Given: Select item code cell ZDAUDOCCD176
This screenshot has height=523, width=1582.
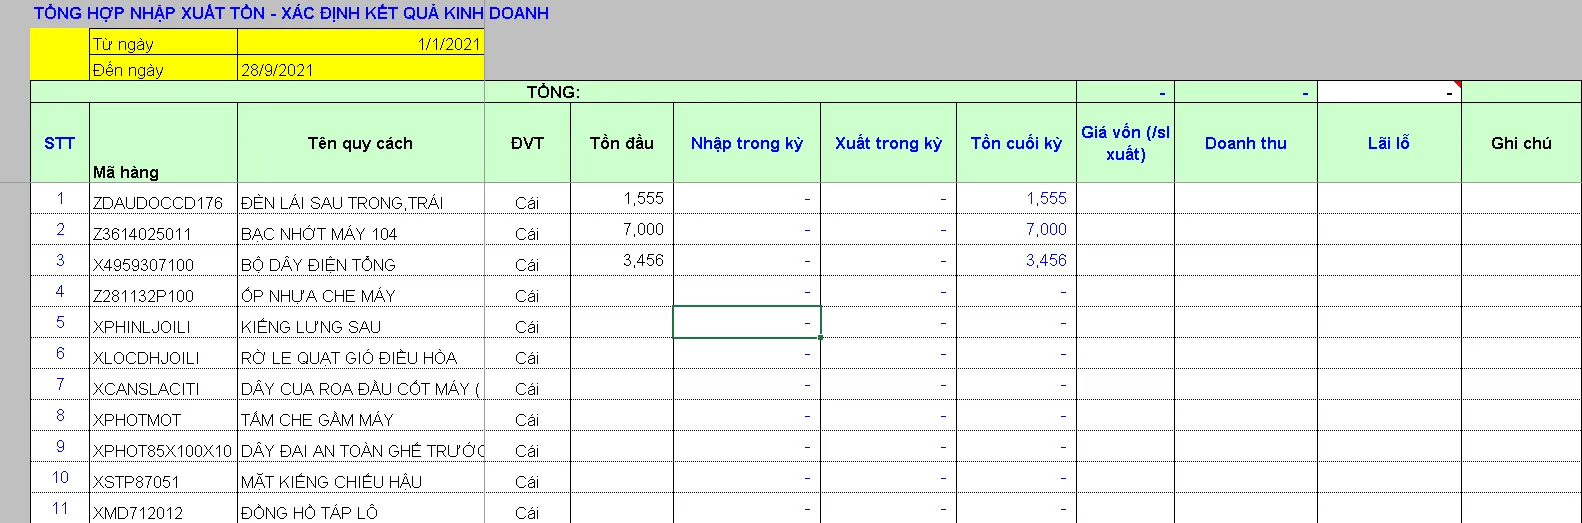Looking at the screenshot, I should (158, 202).
